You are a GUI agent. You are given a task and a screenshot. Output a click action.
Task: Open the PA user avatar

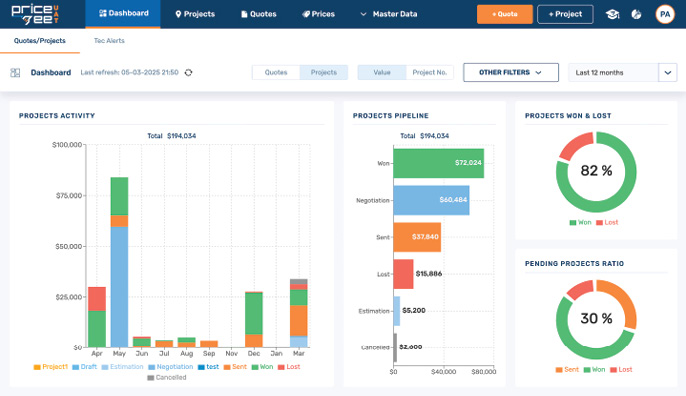click(x=665, y=14)
